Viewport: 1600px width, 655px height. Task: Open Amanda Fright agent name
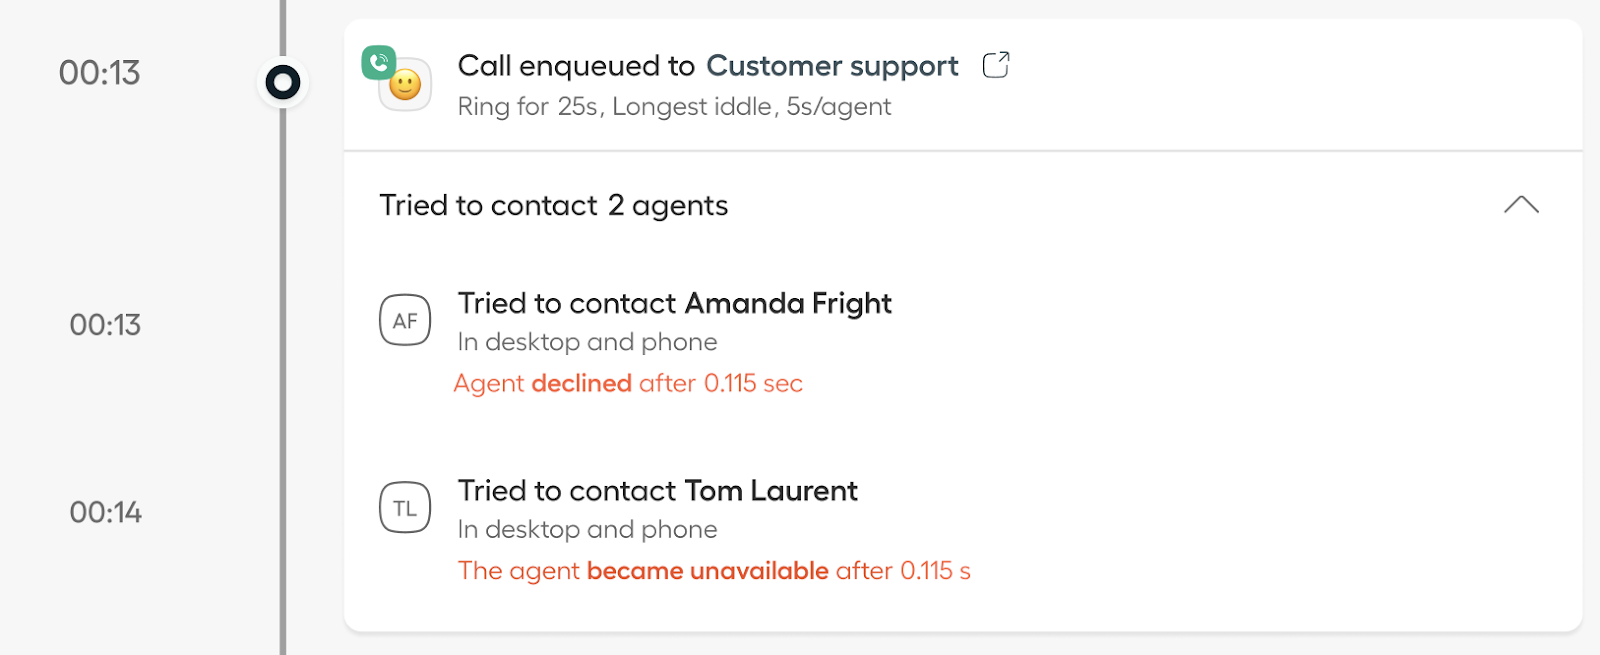tap(788, 303)
